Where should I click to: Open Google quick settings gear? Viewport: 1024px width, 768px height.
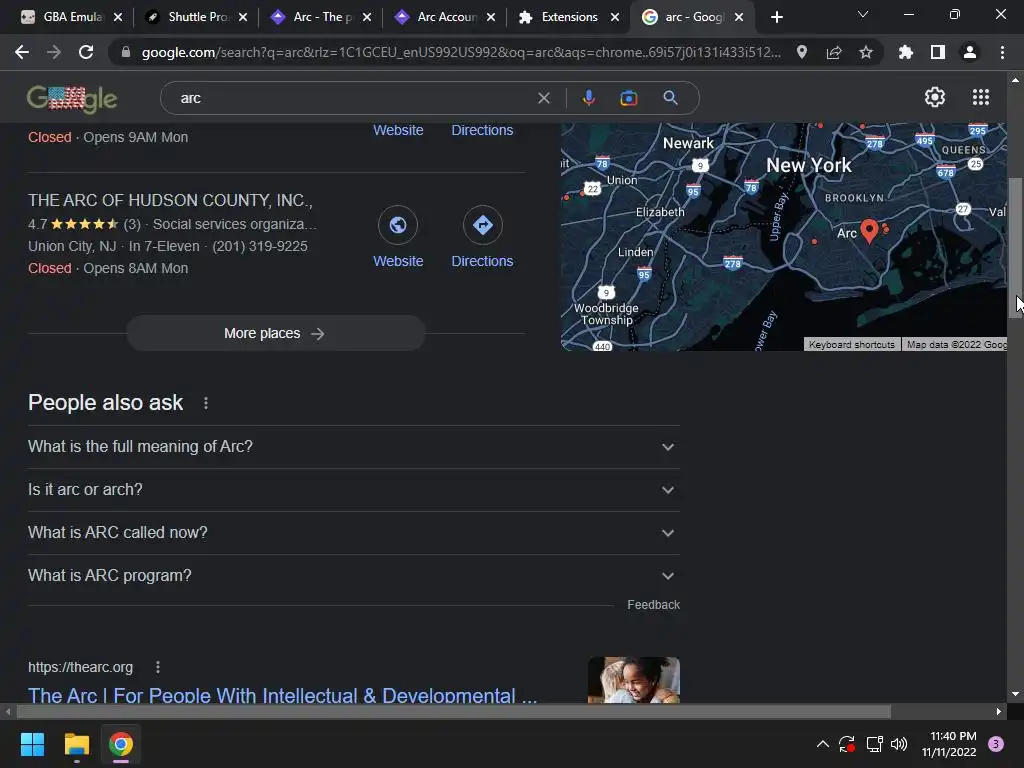tap(935, 97)
